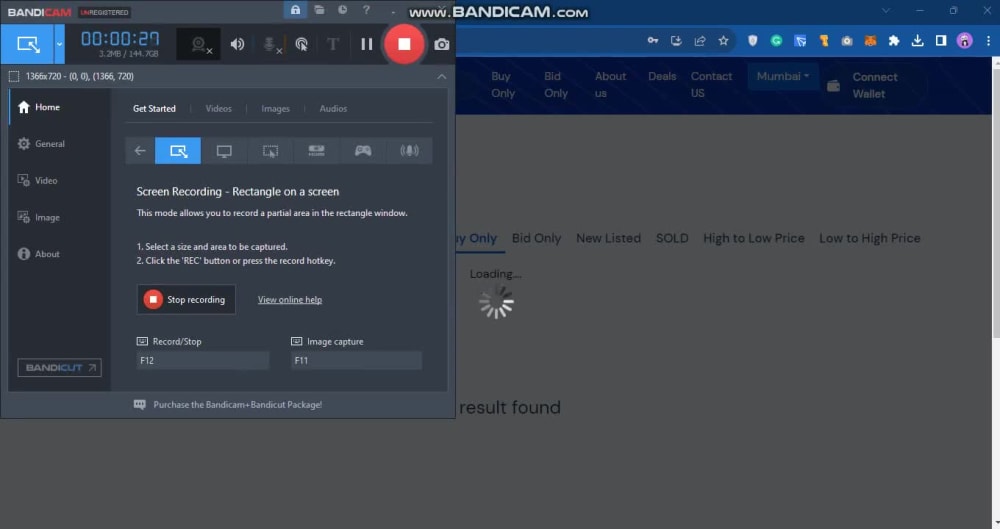Viewport: 1000px width, 529px height.
Task: Open Image settings in Bandicam sidebar
Action: click(x=59, y=217)
